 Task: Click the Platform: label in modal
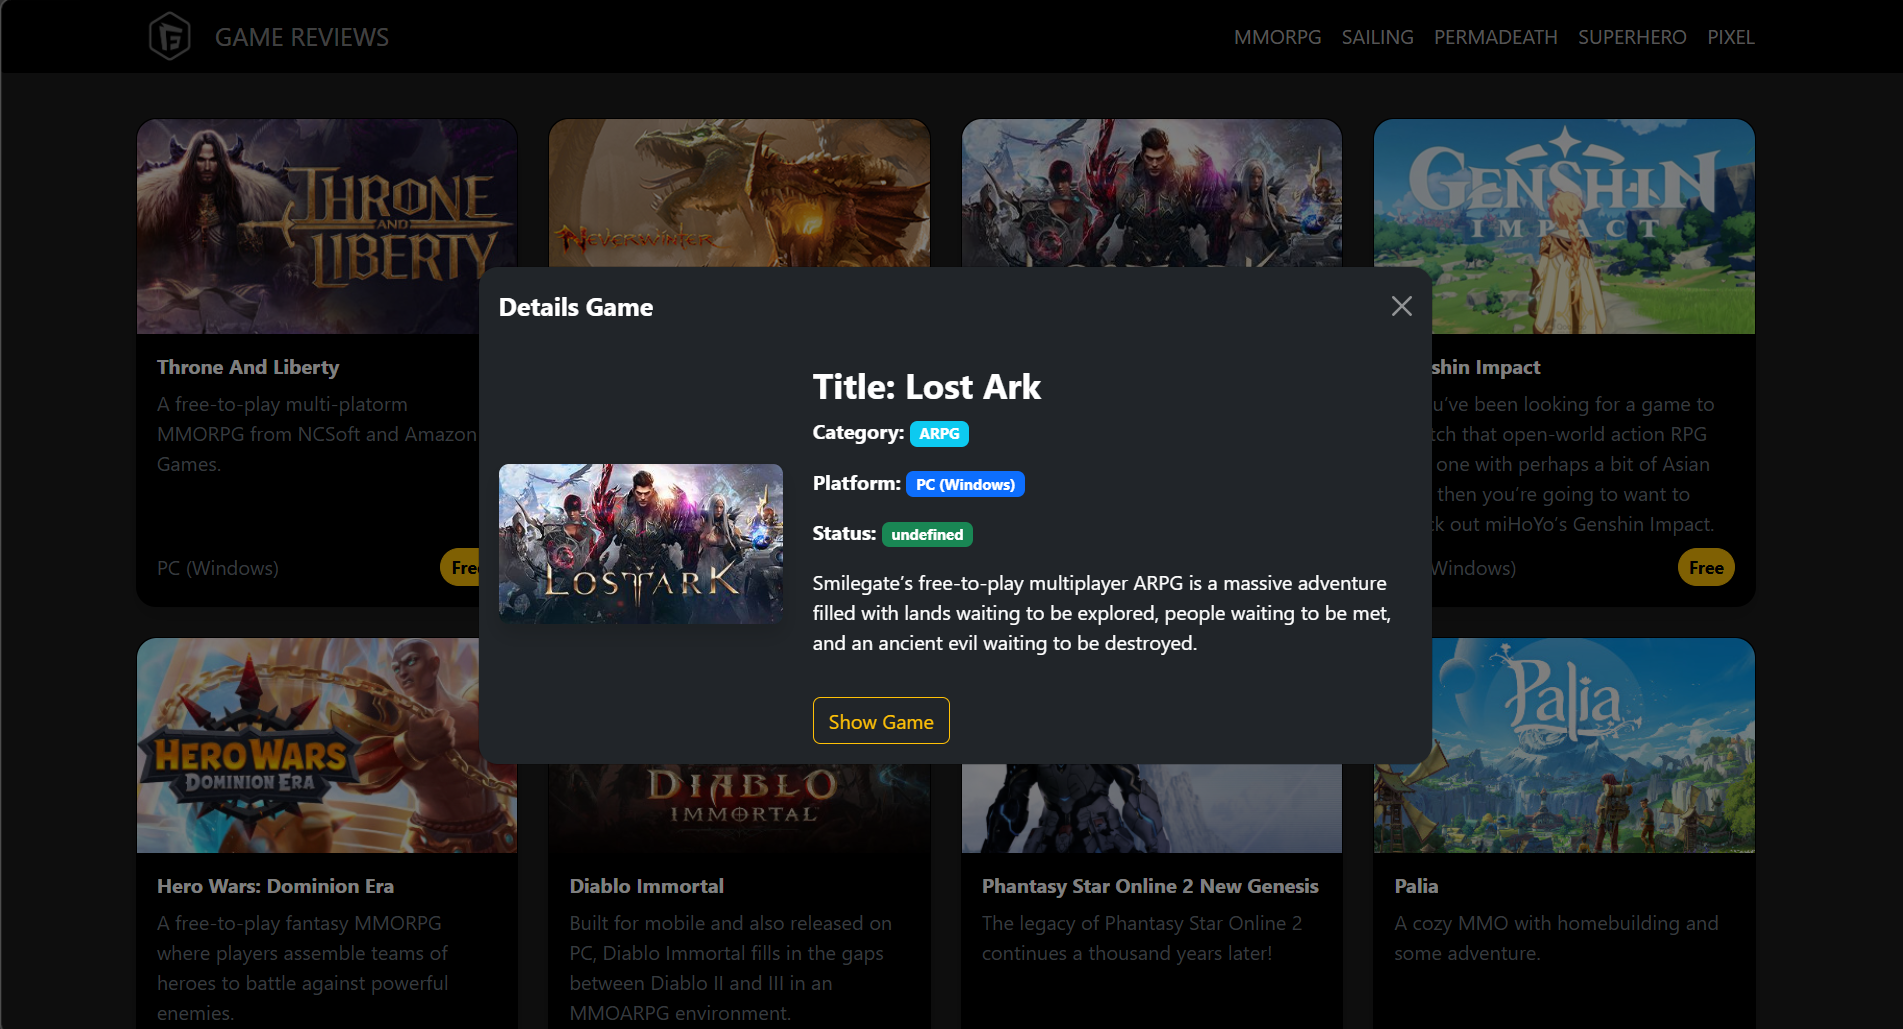point(857,484)
